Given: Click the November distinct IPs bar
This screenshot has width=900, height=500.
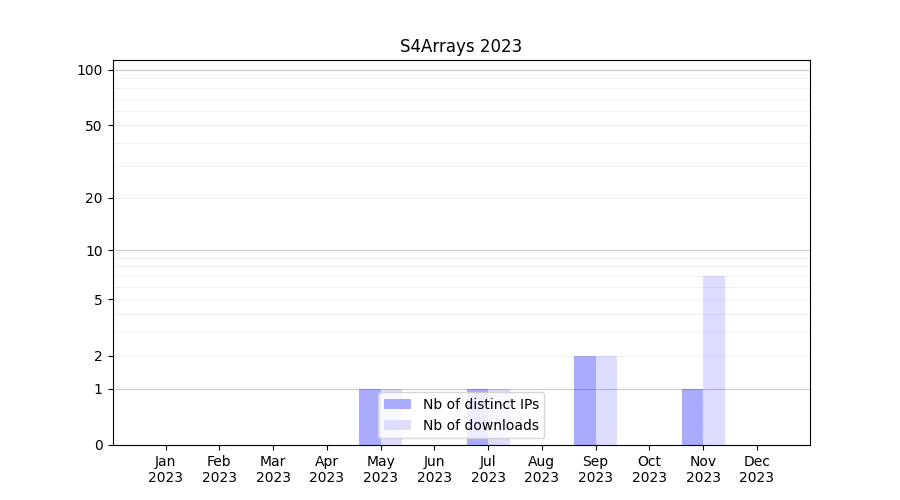Looking at the screenshot, I should 692,416.
